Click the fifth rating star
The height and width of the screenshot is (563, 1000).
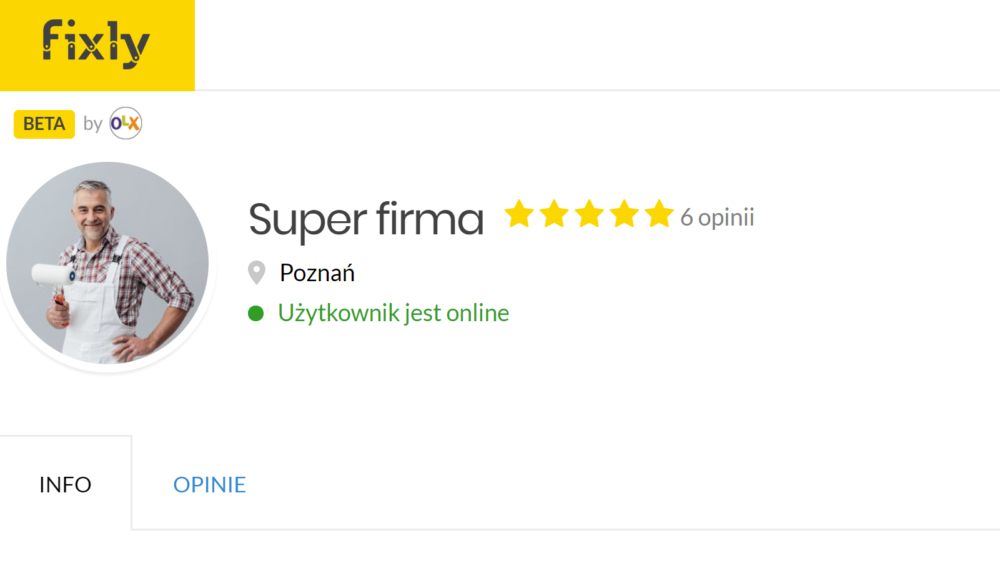coord(659,214)
